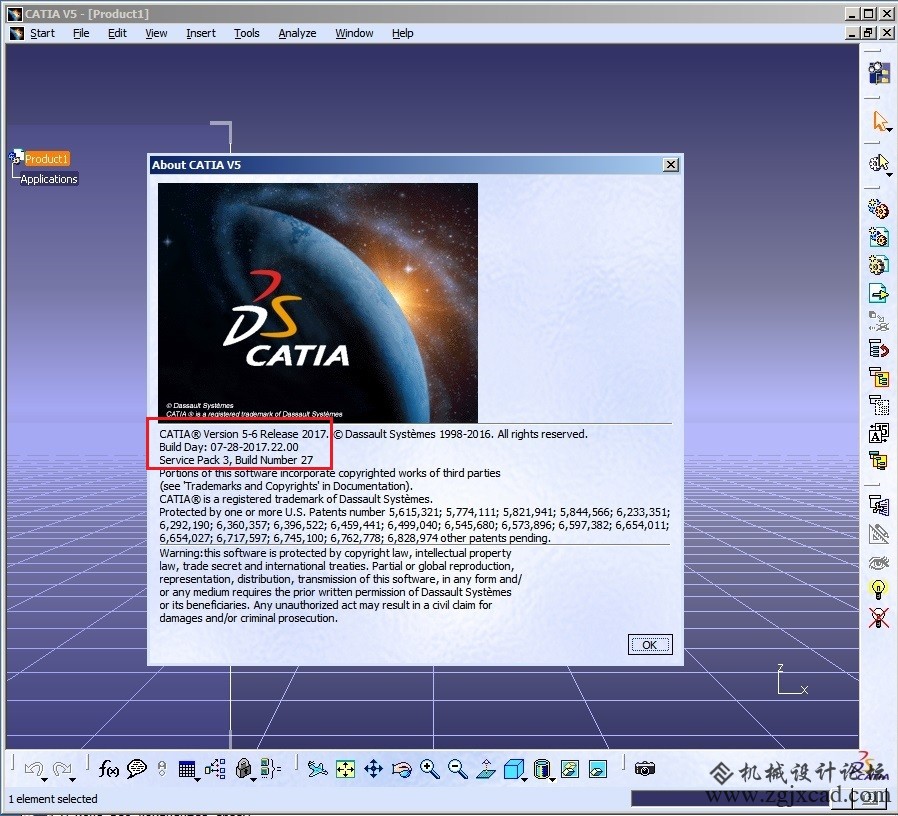Click the Replace Component icon with red arrow
The height and width of the screenshot is (816, 898).
pyautogui.click(x=879, y=349)
